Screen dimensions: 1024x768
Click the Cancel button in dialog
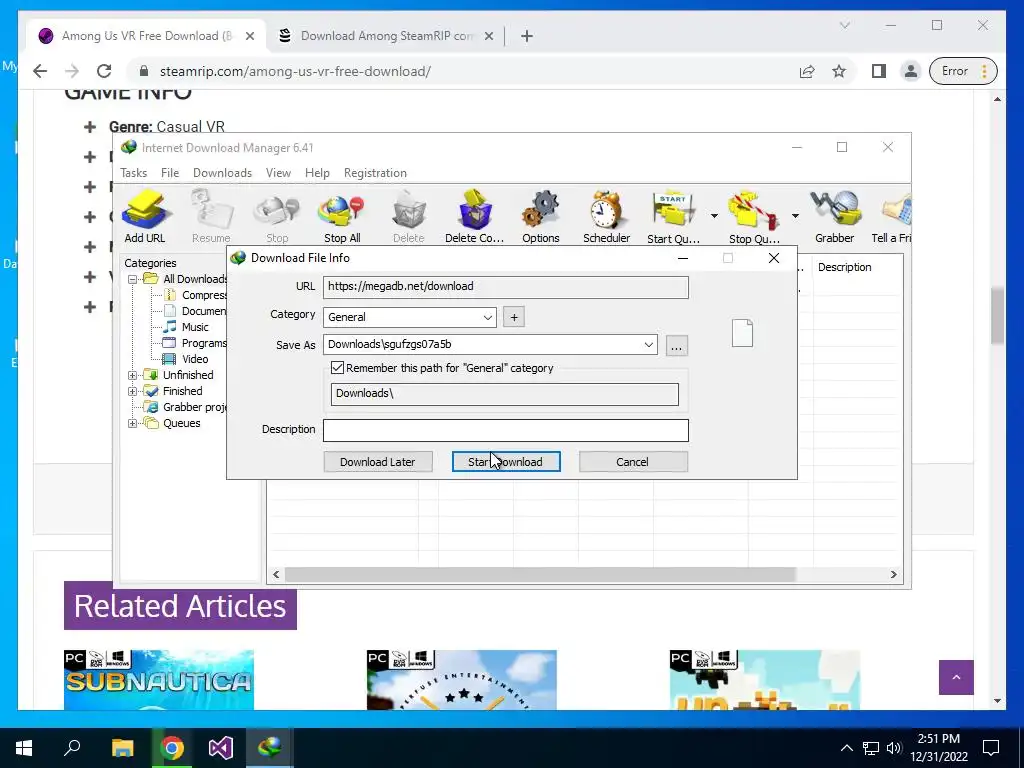(x=633, y=462)
